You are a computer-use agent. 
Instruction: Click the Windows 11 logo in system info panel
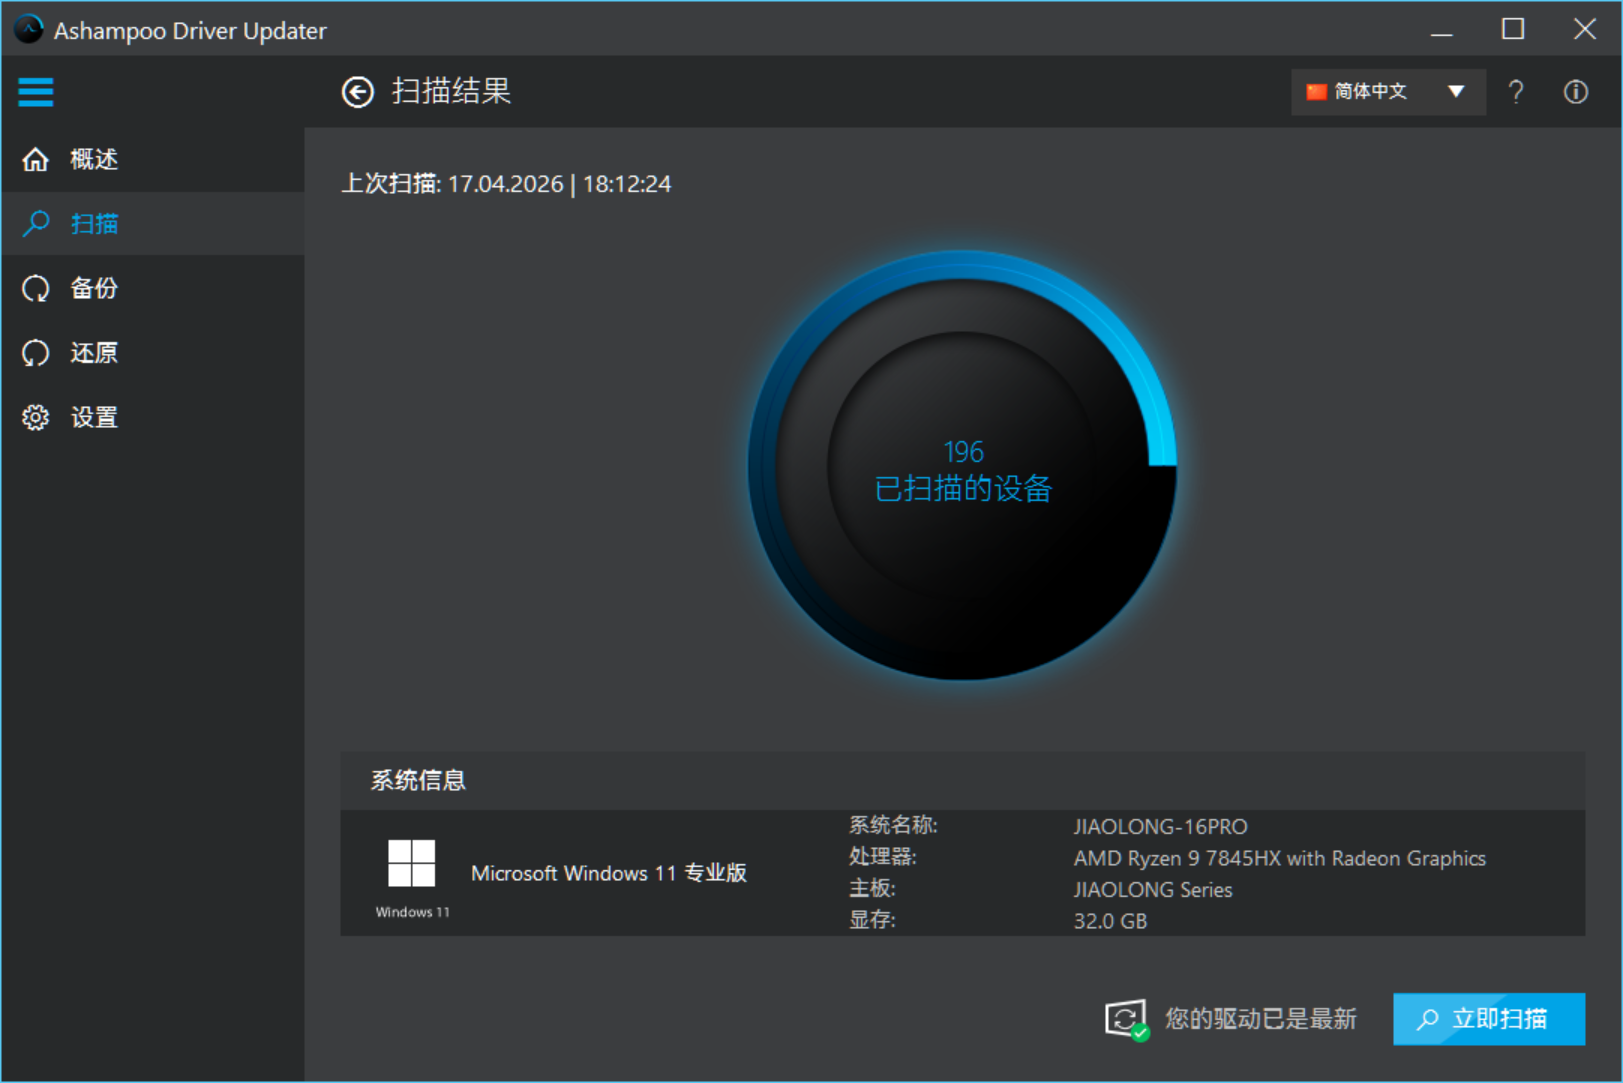[x=411, y=862]
